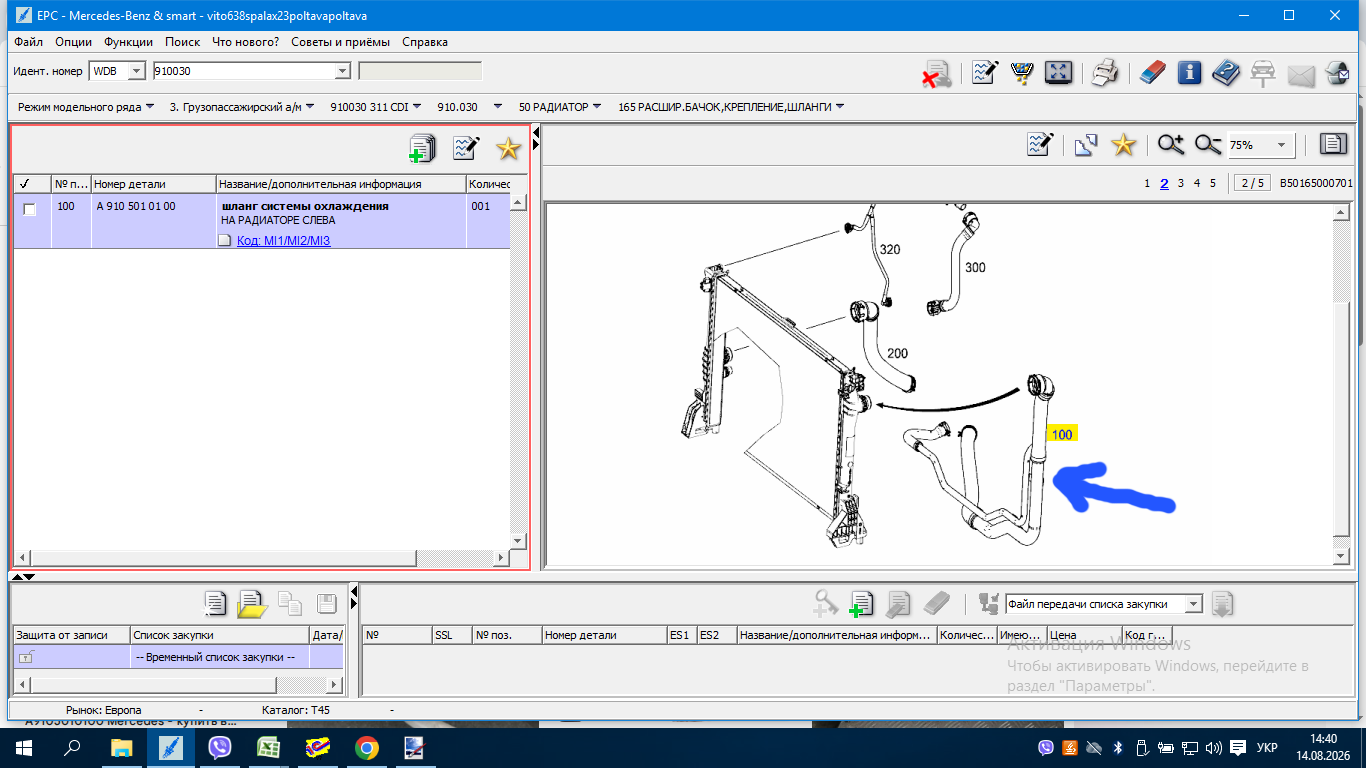Screen dimensions: 1366x768
Task: Open the Функции menu
Action: (128, 42)
